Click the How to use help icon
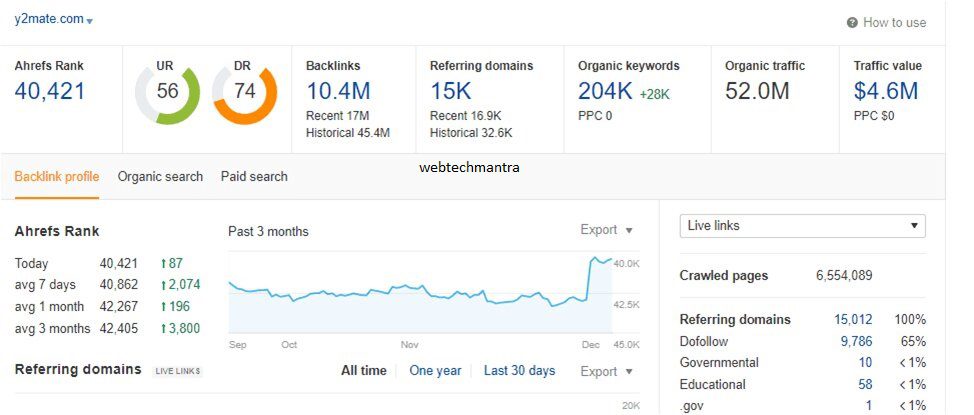Image resolution: width=974 pixels, height=415 pixels. [x=852, y=23]
